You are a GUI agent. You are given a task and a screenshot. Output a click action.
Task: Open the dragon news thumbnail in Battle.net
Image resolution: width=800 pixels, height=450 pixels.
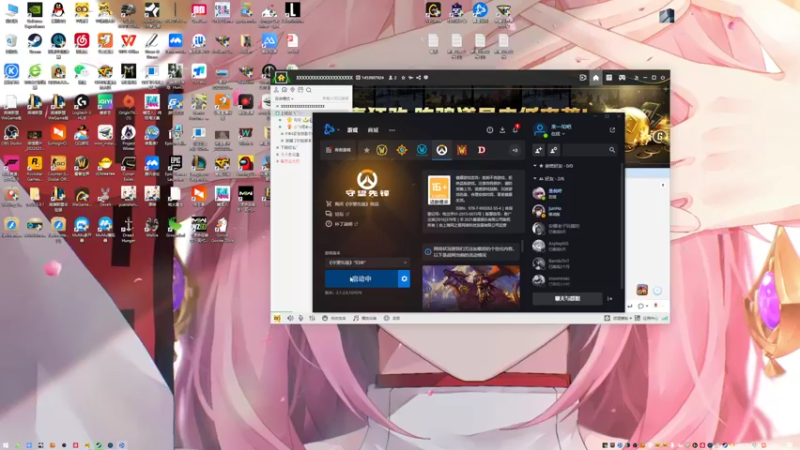point(471,288)
